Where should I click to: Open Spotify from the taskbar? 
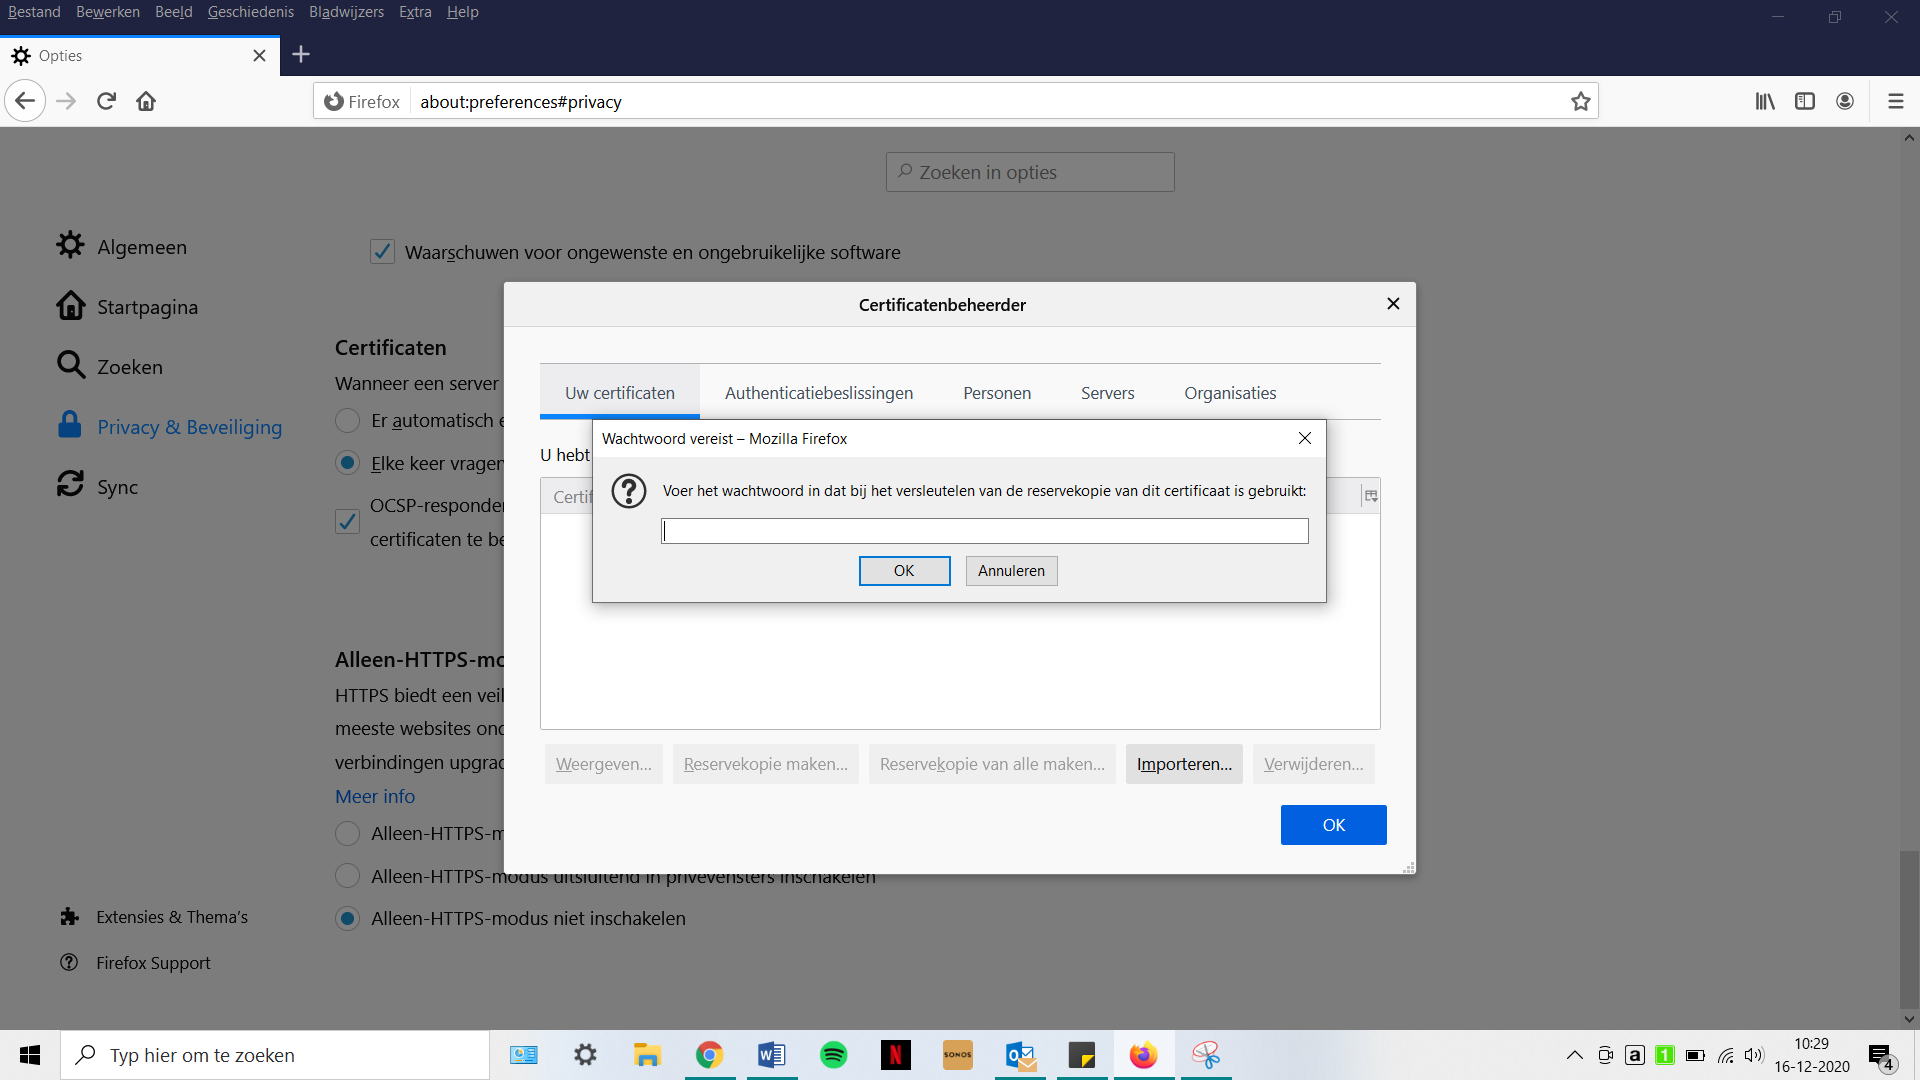(833, 1055)
